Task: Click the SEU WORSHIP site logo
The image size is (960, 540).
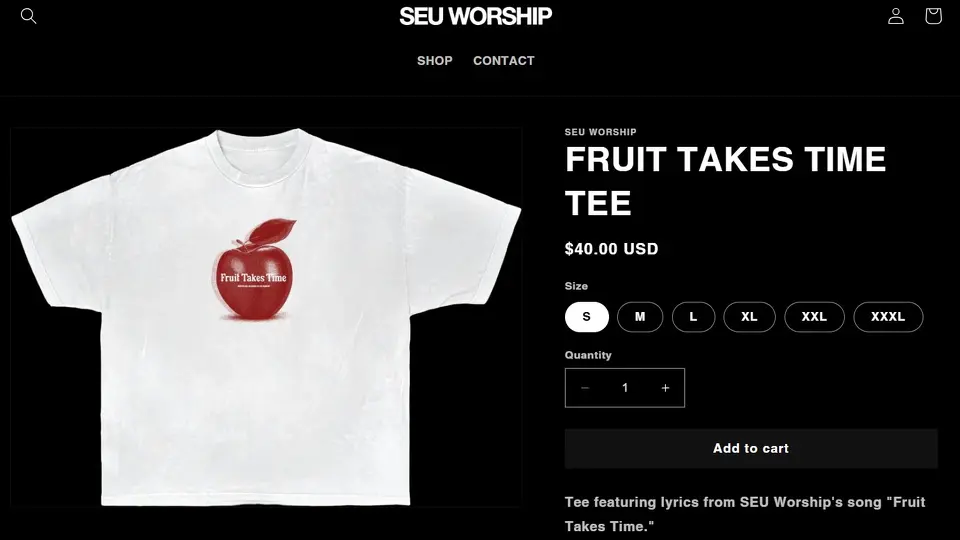Action: click(476, 17)
